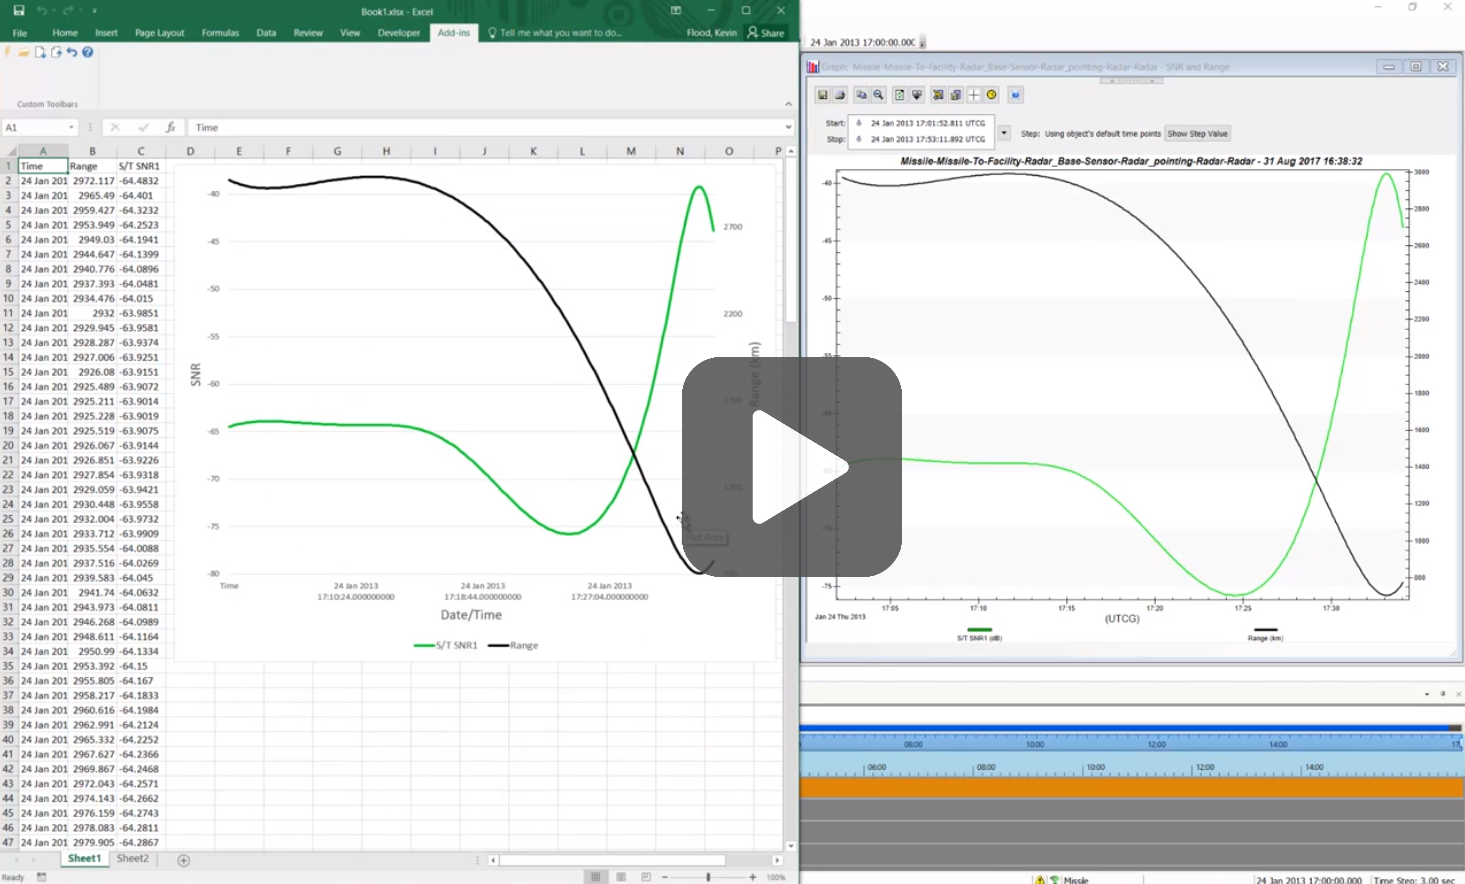
Task: Adjust the Excel zoom slider handle
Action: click(708, 877)
